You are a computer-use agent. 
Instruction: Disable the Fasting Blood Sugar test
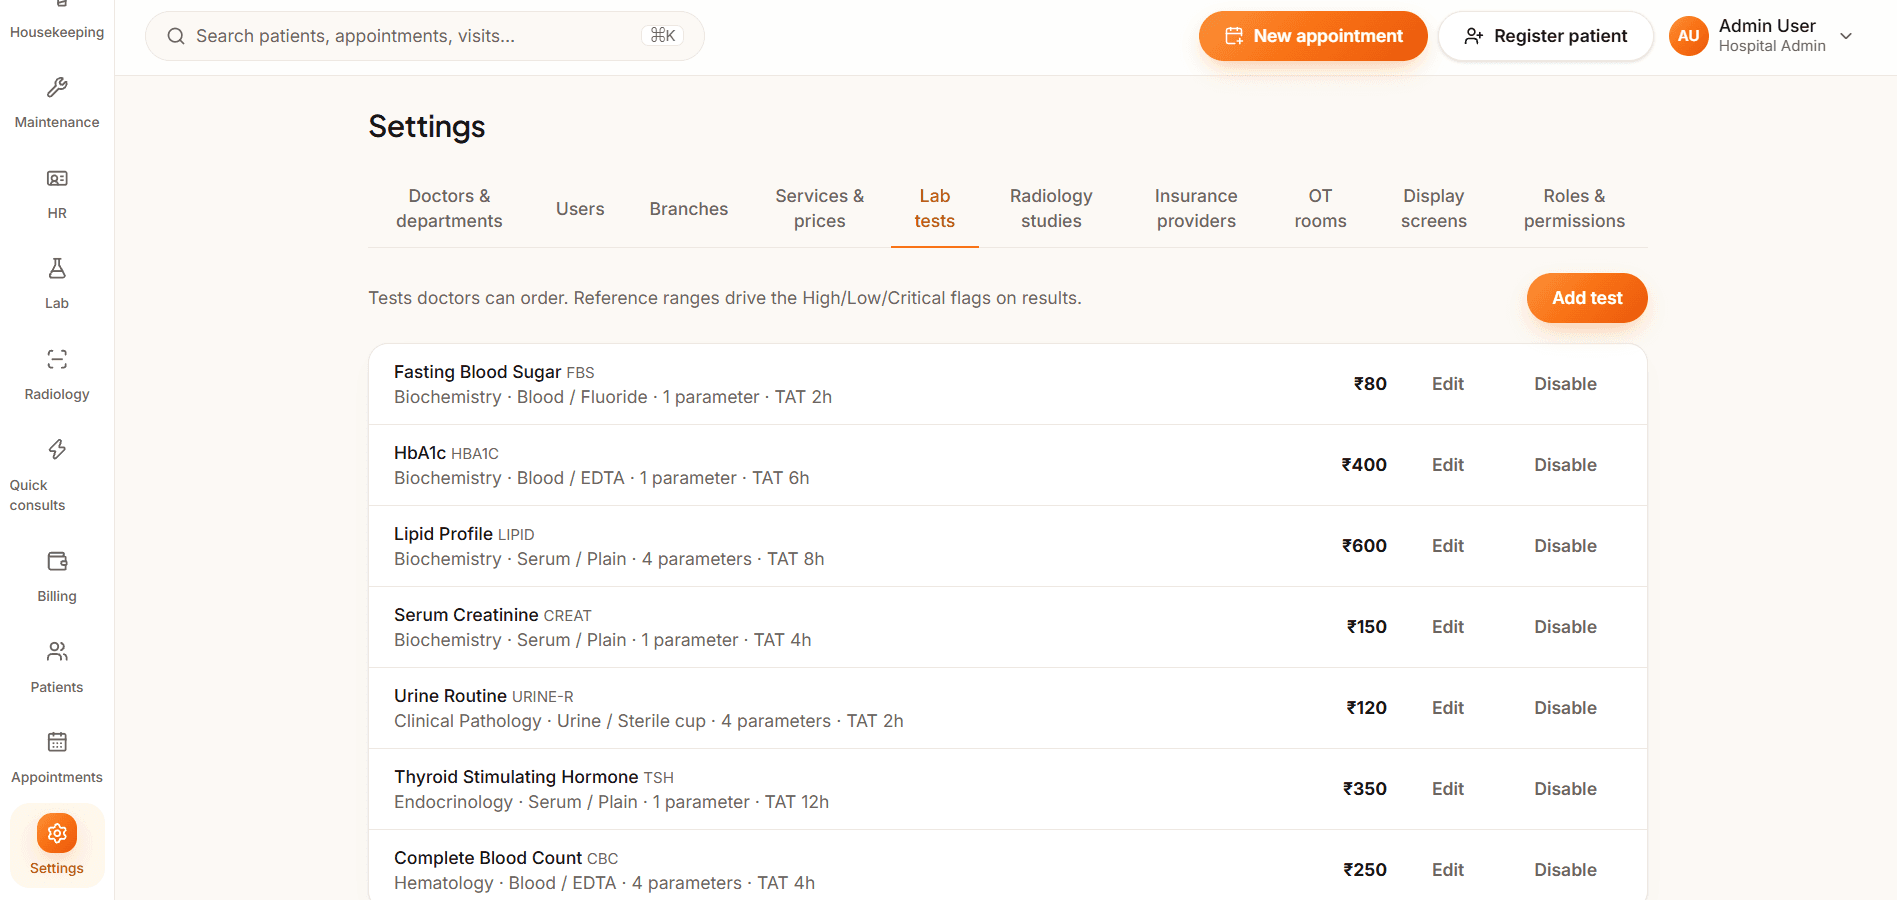[x=1565, y=384]
